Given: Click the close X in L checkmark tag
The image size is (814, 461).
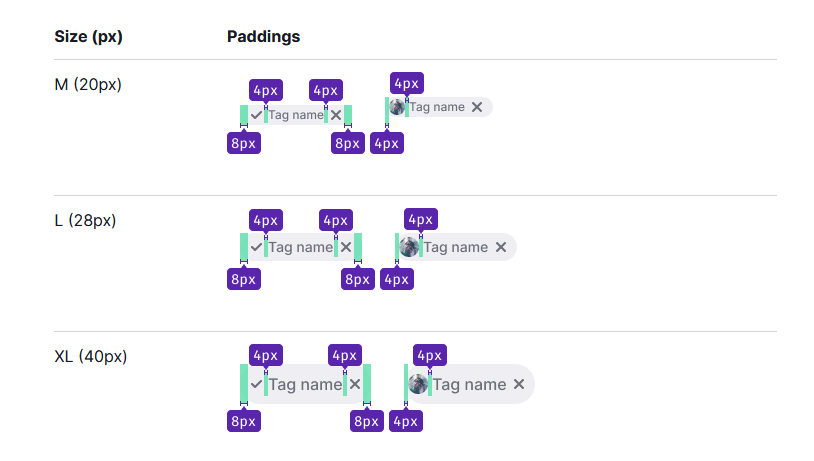Looking at the screenshot, I should click(346, 247).
